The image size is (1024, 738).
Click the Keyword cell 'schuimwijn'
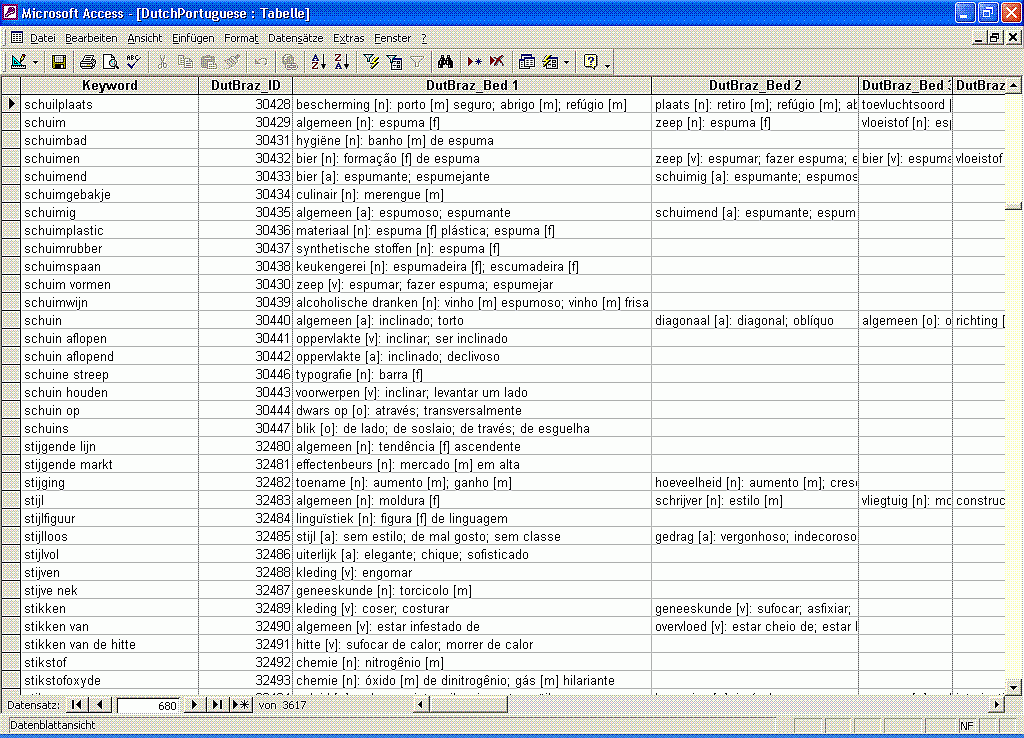(110, 302)
